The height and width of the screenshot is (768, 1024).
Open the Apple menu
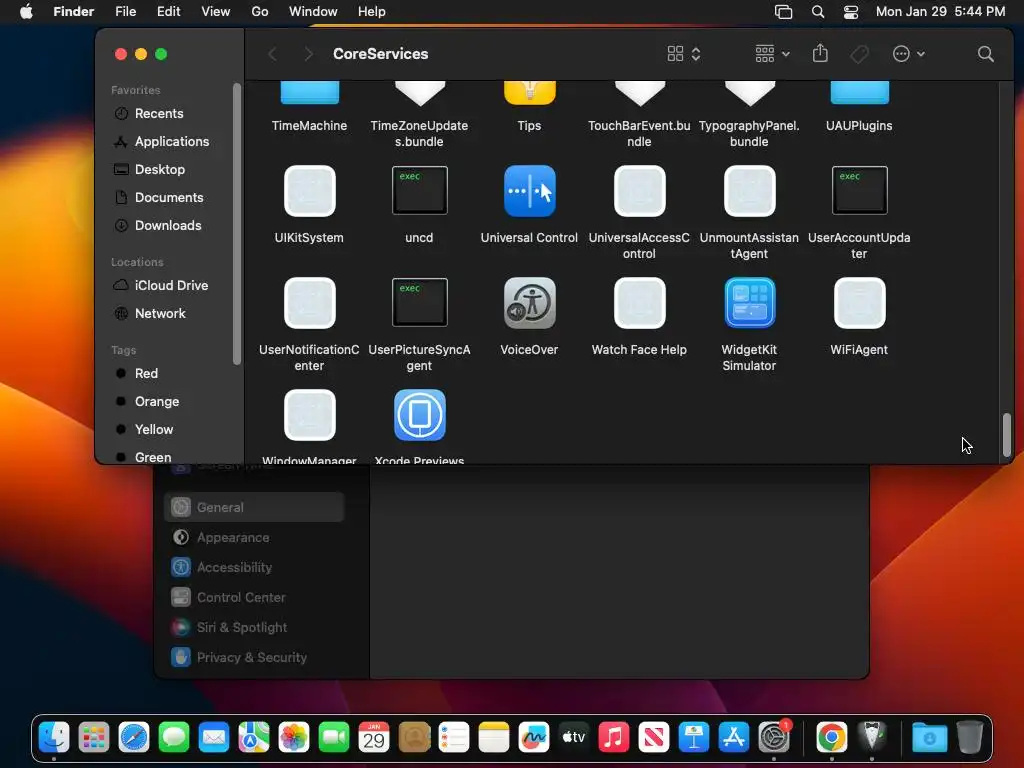click(x=26, y=12)
